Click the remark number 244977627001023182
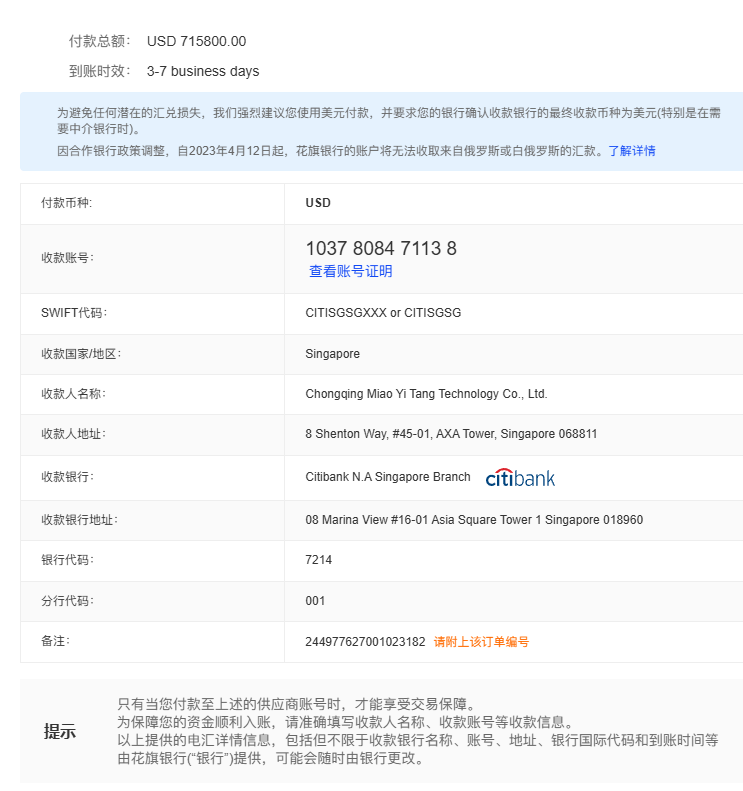Screen dimensions: 743x791 [365, 642]
